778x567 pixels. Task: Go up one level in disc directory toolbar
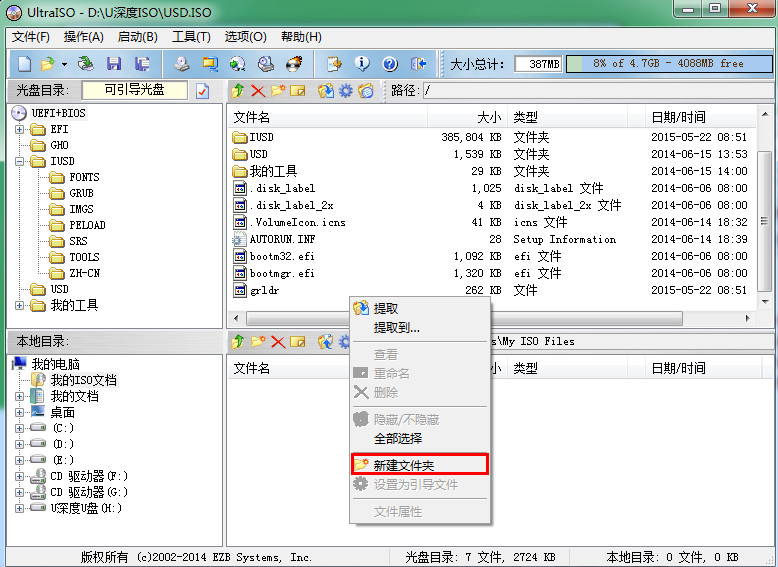238,91
